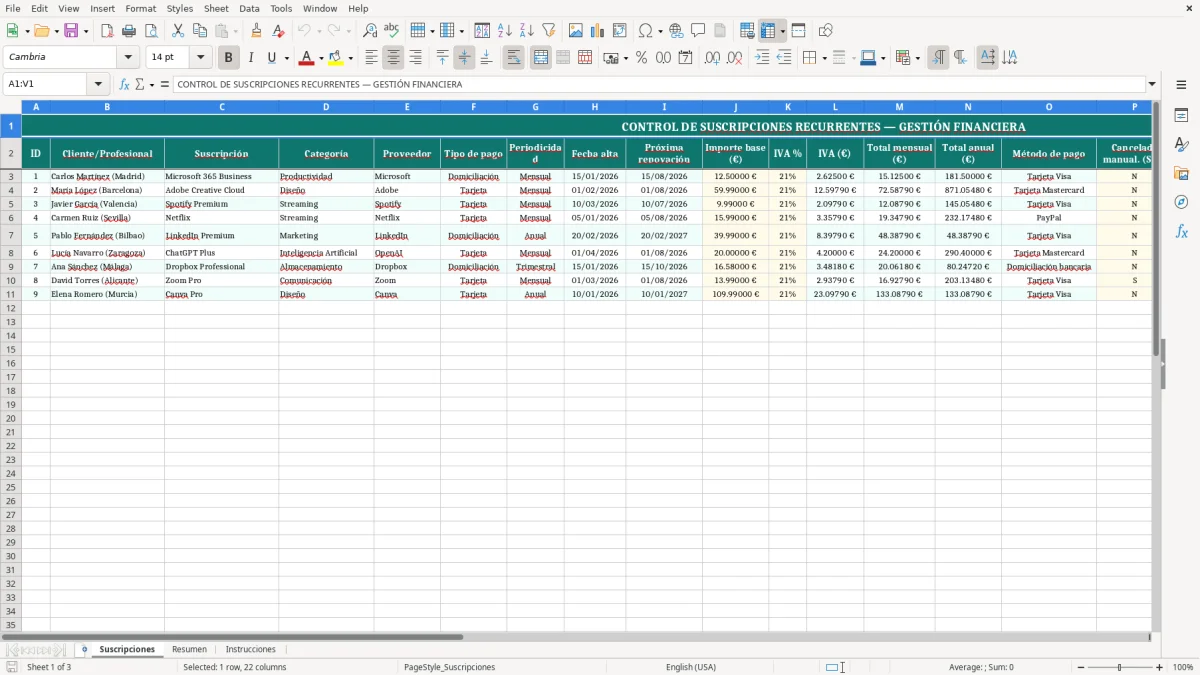Open the Data menu
1200x675 pixels.
click(249, 8)
